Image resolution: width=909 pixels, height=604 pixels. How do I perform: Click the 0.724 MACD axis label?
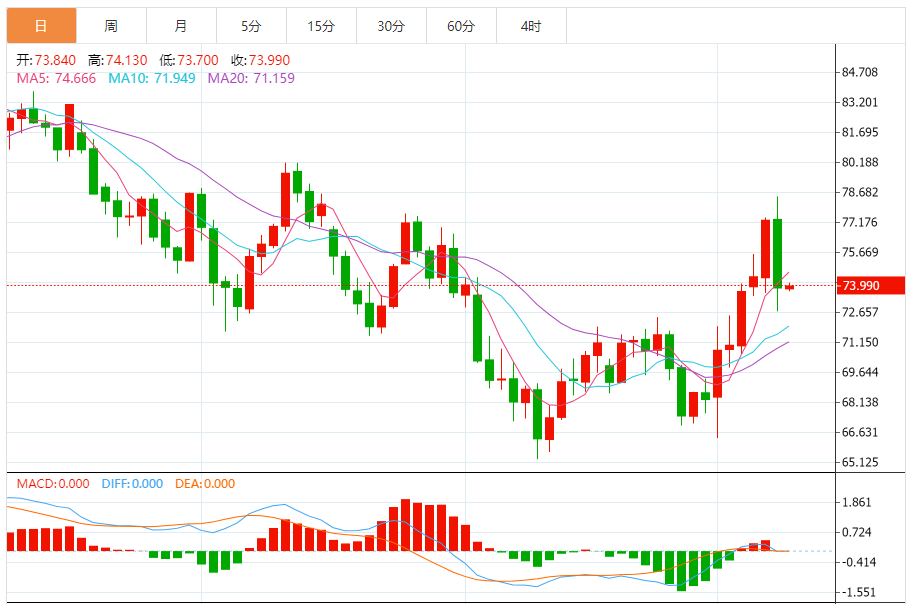tap(857, 533)
